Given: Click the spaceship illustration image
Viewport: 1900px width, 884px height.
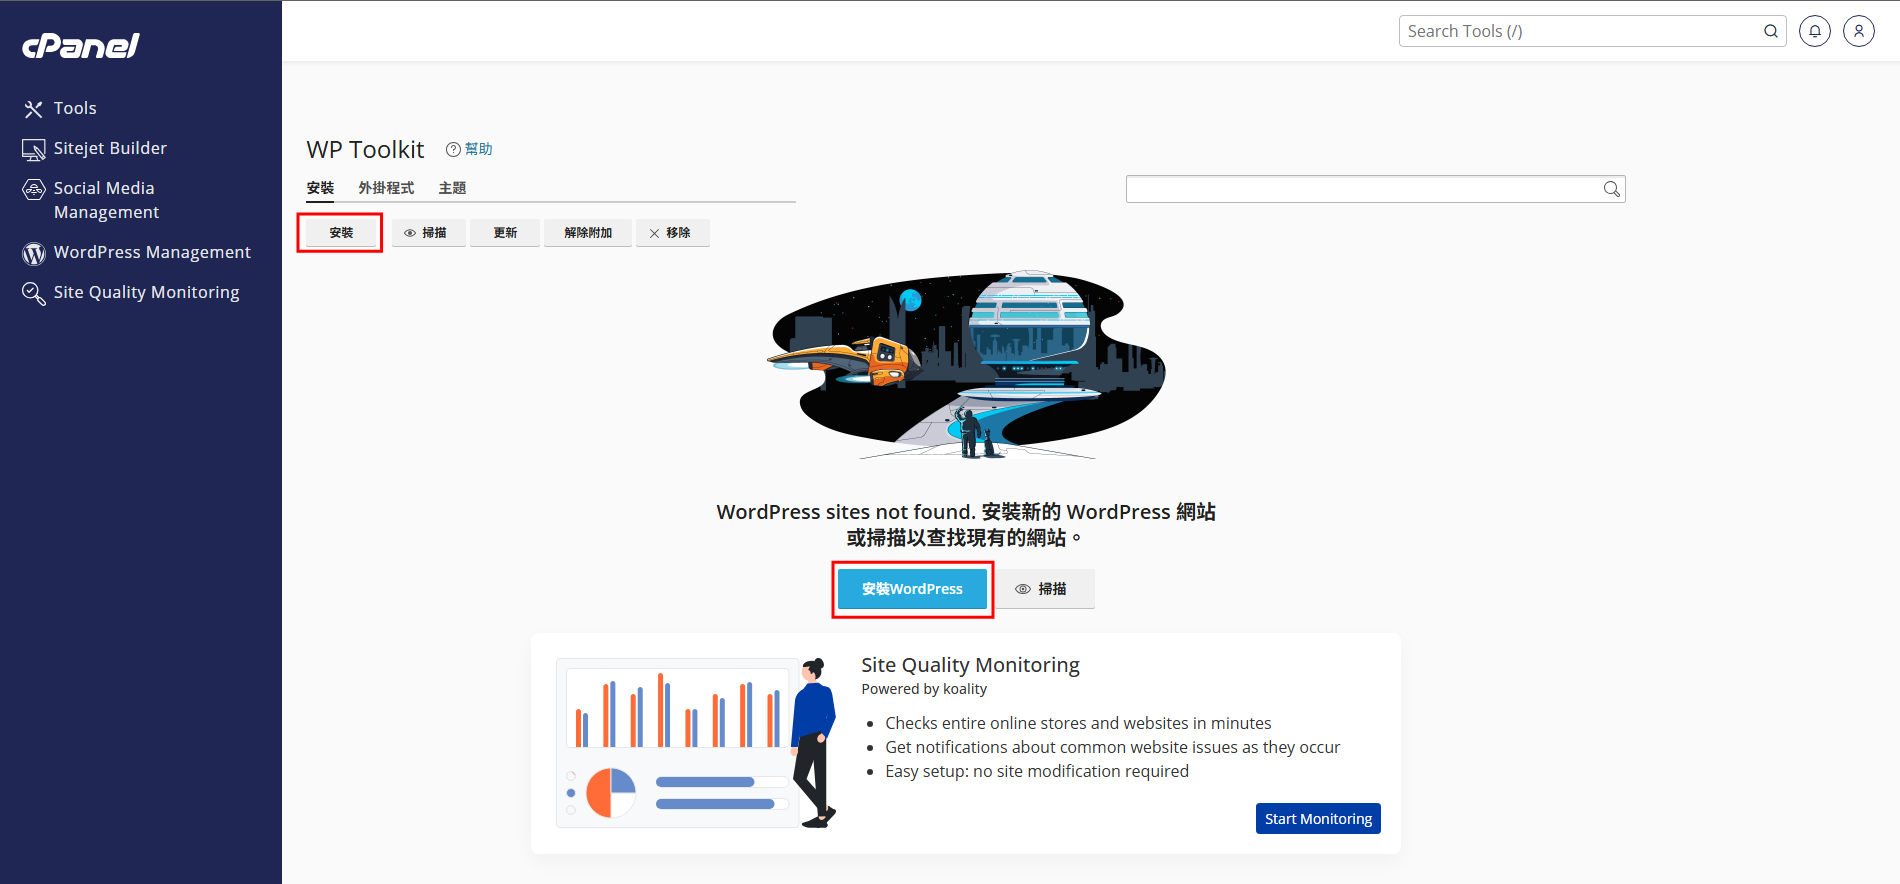Looking at the screenshot, I should (x=966, y=364).
